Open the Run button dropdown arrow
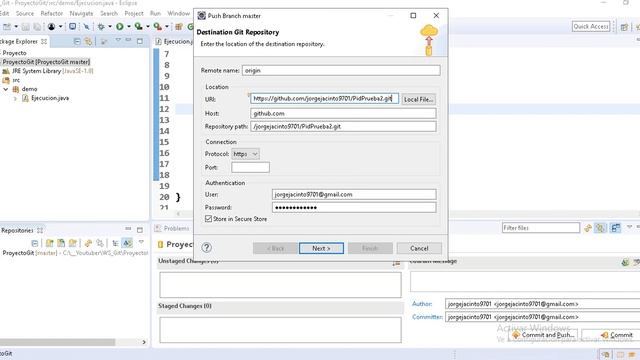Viewport: 640px width, 360px height. [129, 27]
